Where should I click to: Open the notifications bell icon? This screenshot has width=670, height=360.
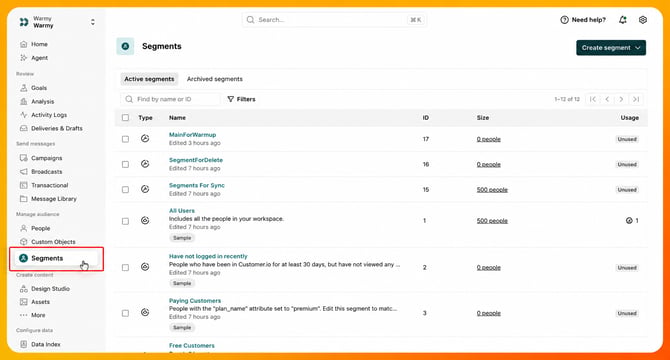(623, 20)
